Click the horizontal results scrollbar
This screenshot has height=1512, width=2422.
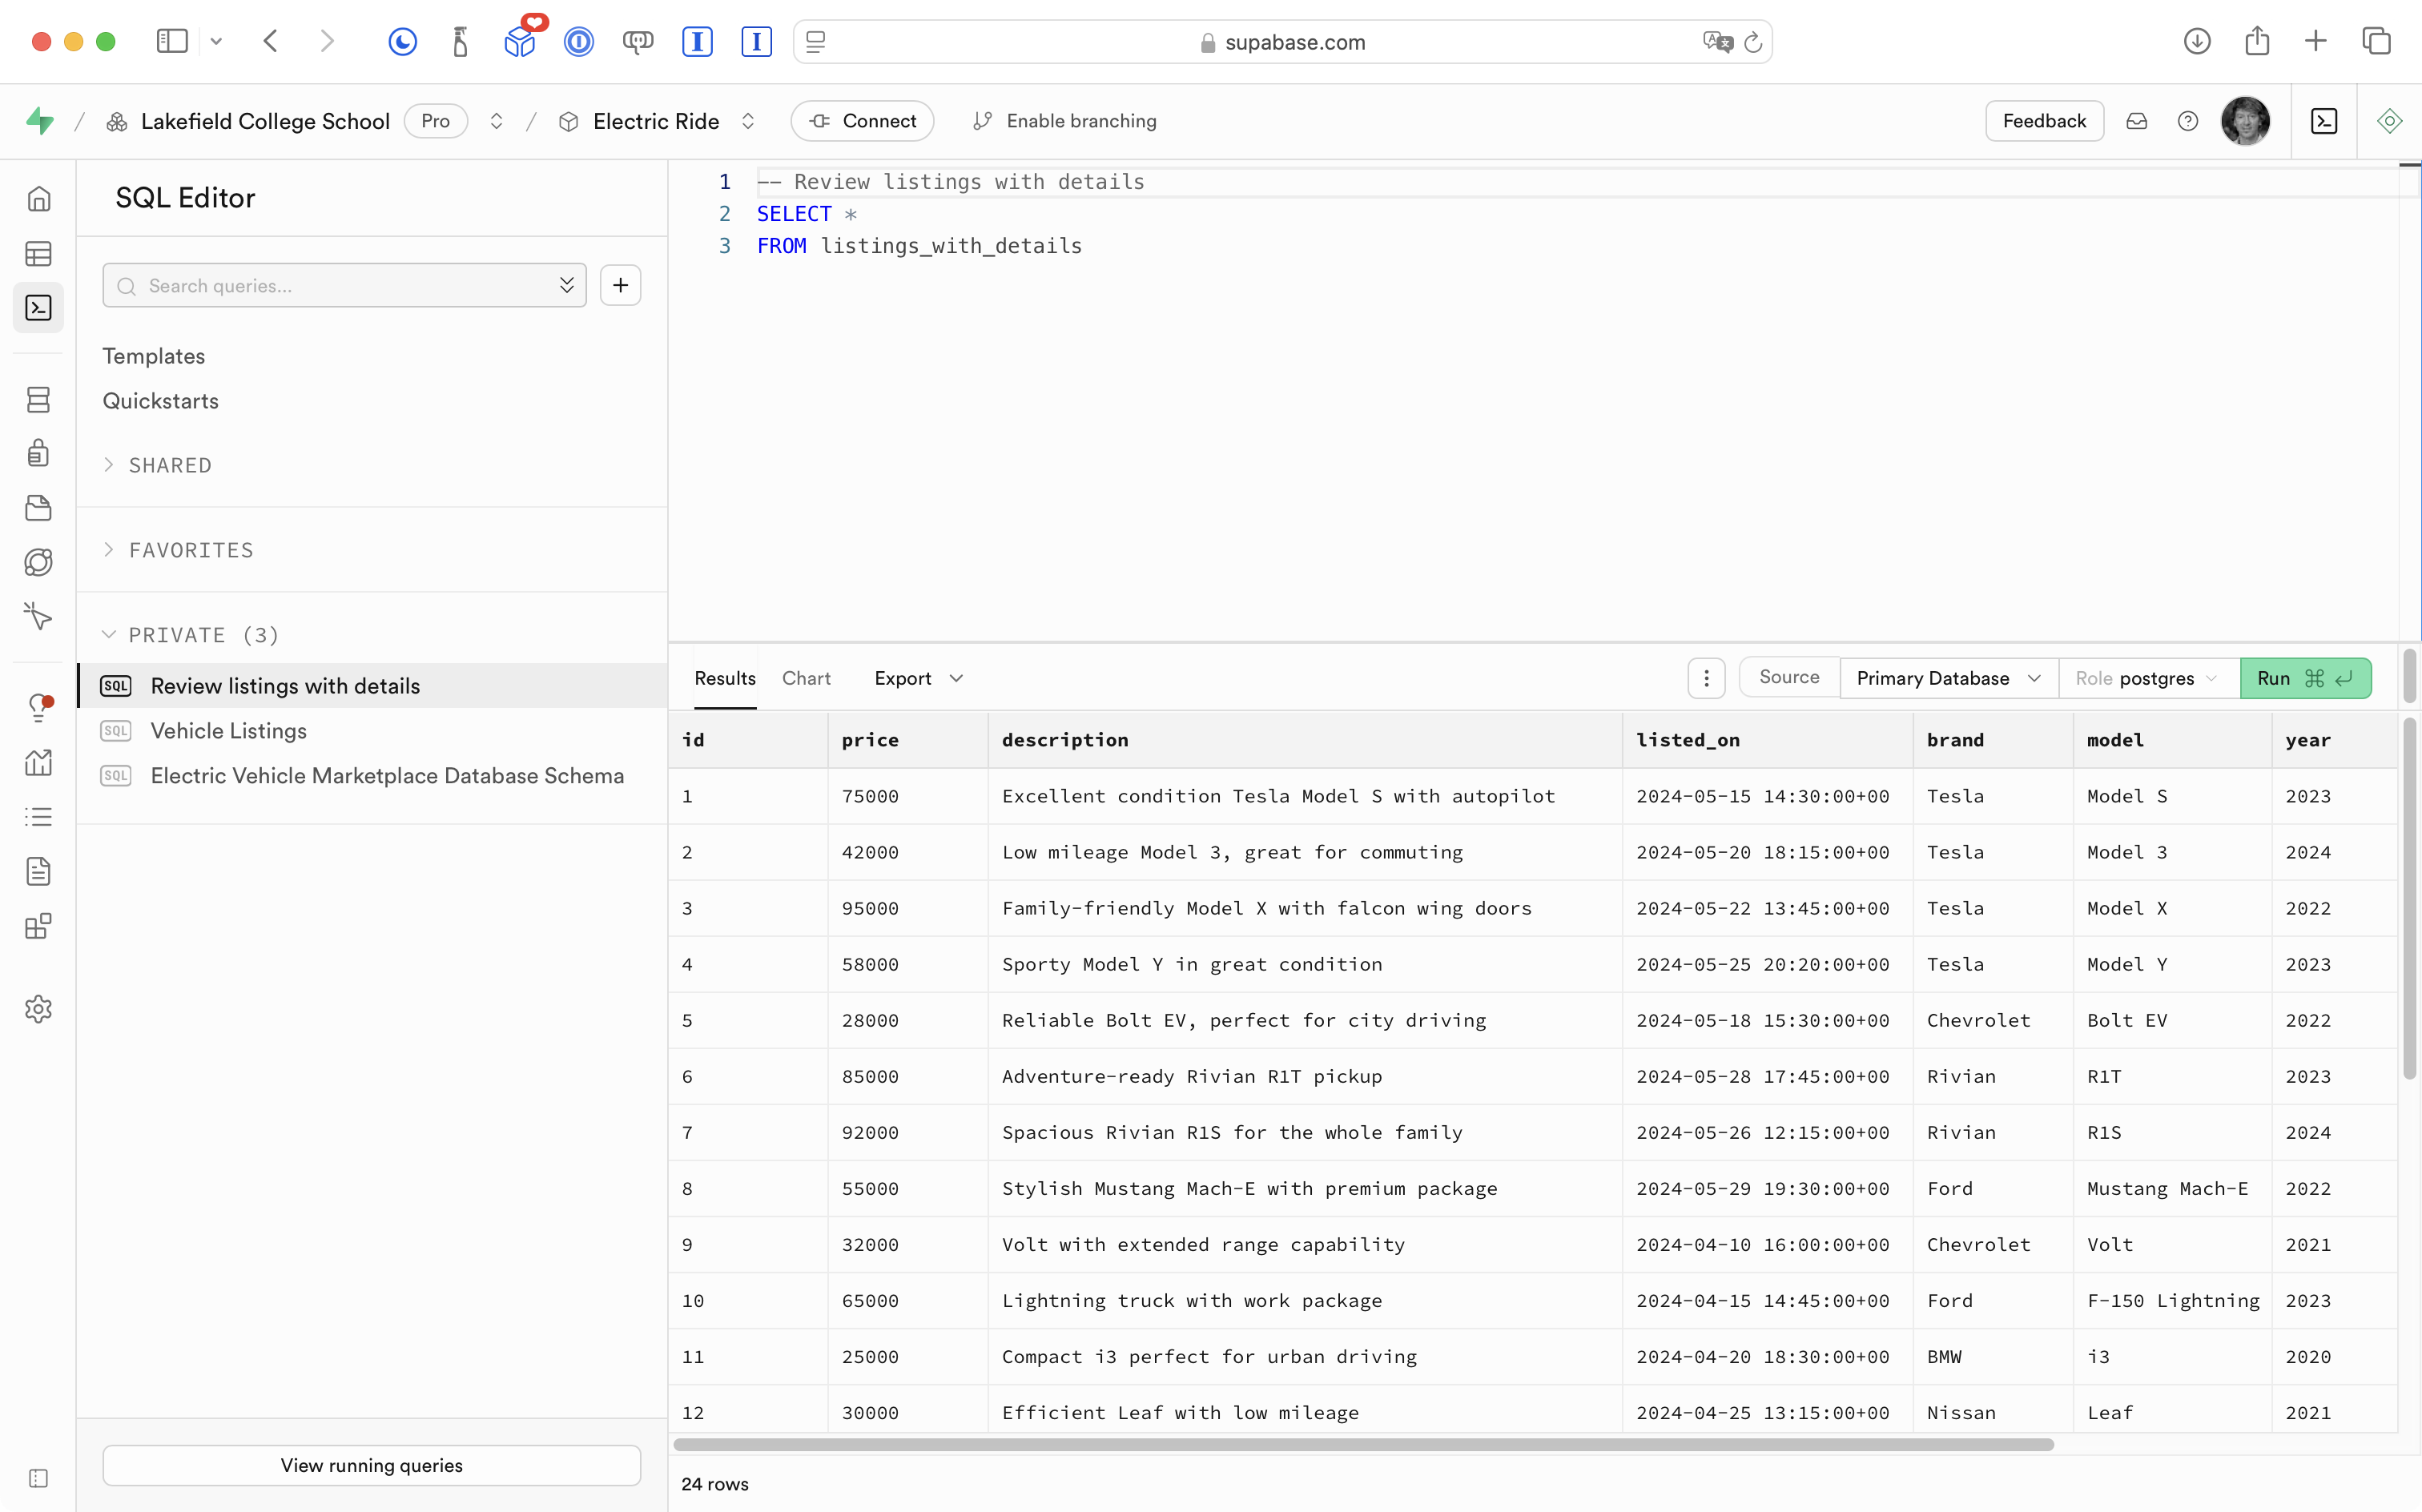click(1362, 1445)
